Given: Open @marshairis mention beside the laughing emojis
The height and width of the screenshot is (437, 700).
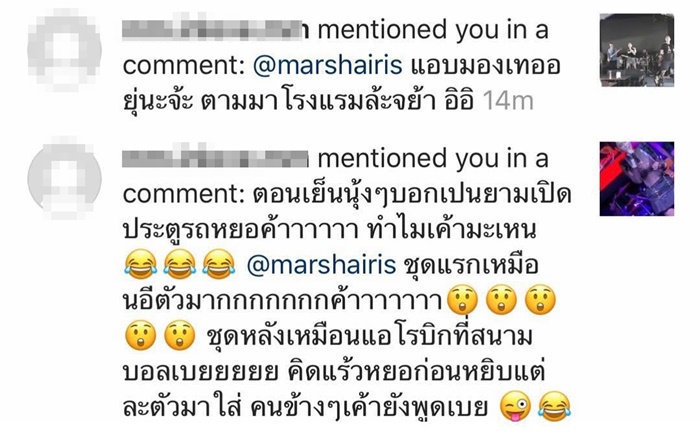Looking at the screenshot, I should click(x=321, y=264).
